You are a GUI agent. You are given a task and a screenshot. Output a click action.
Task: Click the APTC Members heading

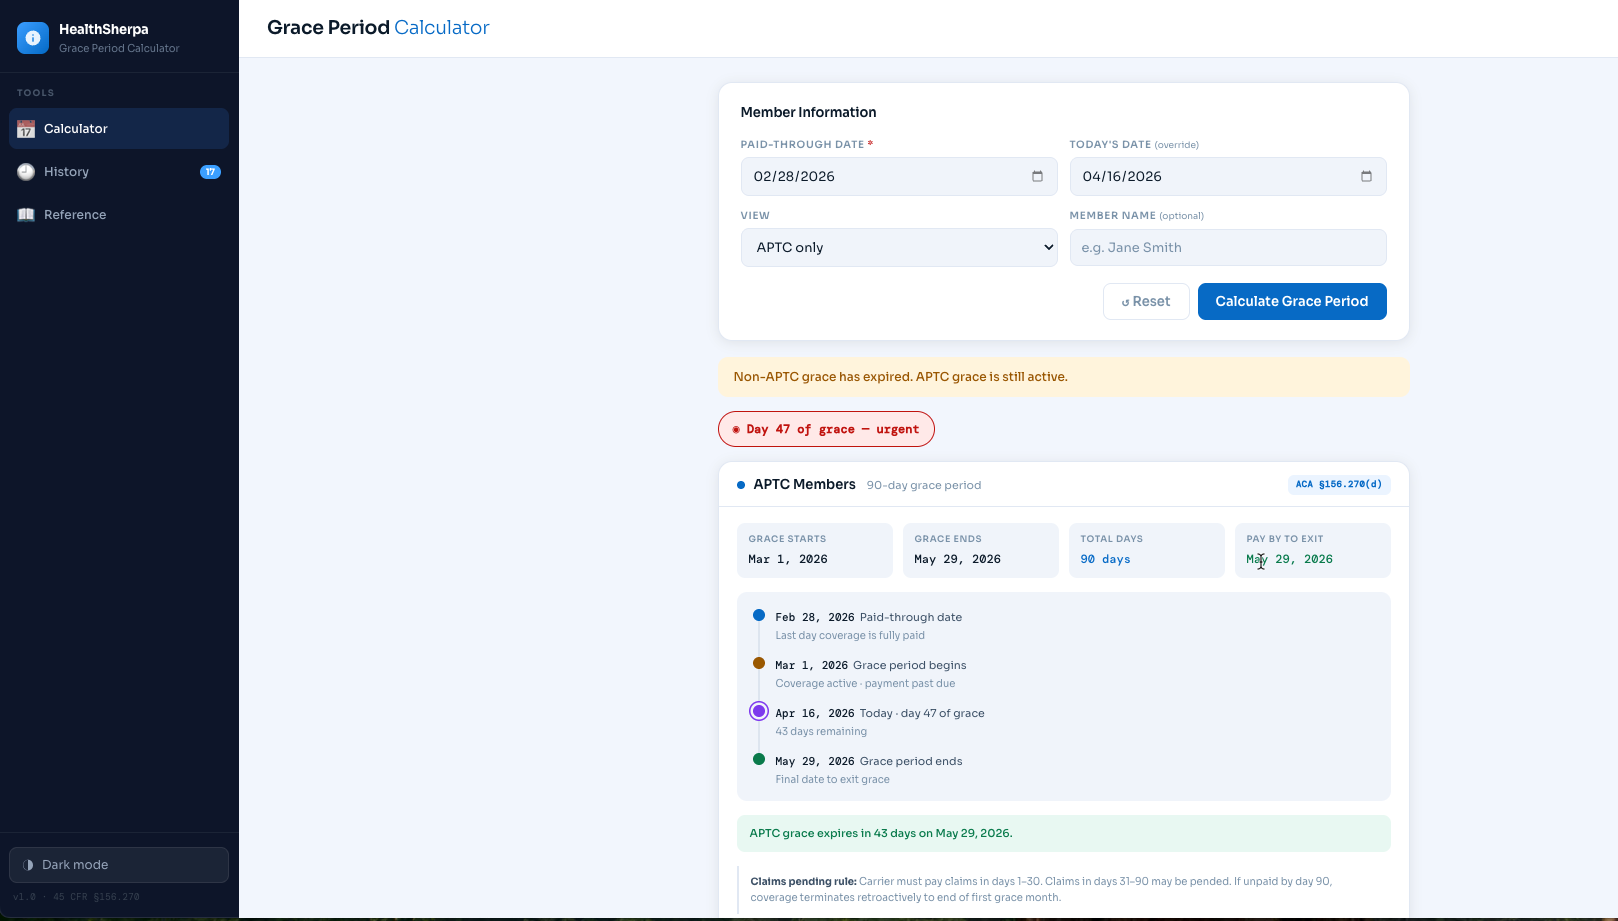[x=804, y=485]
